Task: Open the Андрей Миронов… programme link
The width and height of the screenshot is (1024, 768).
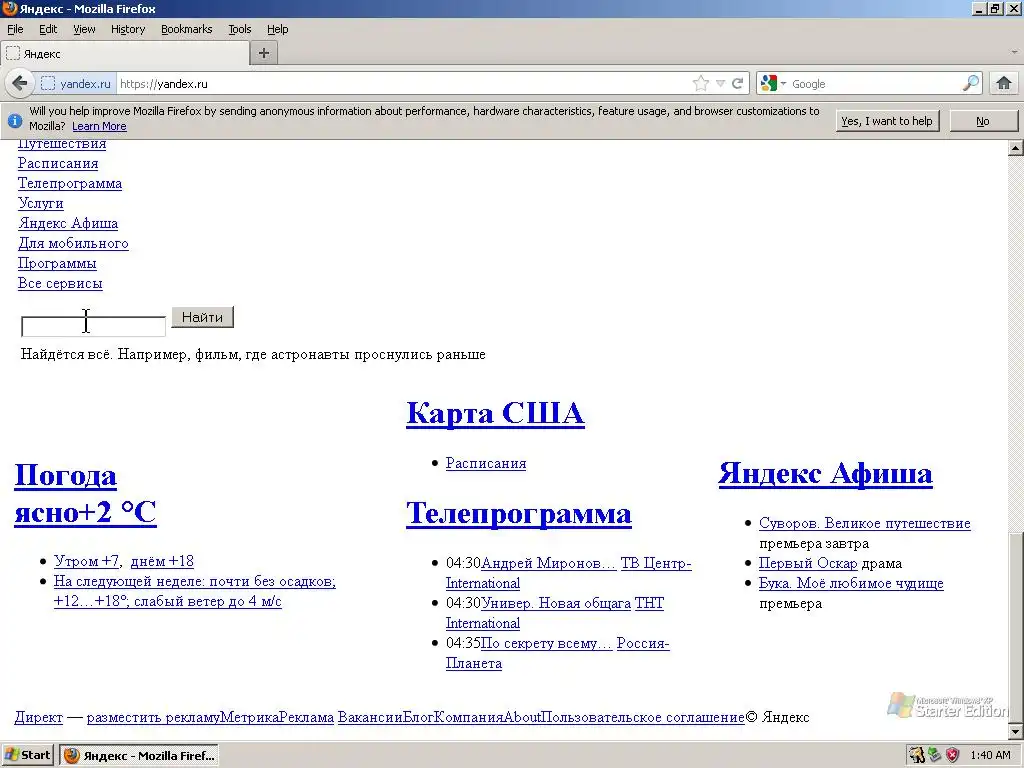Action: 549,563
